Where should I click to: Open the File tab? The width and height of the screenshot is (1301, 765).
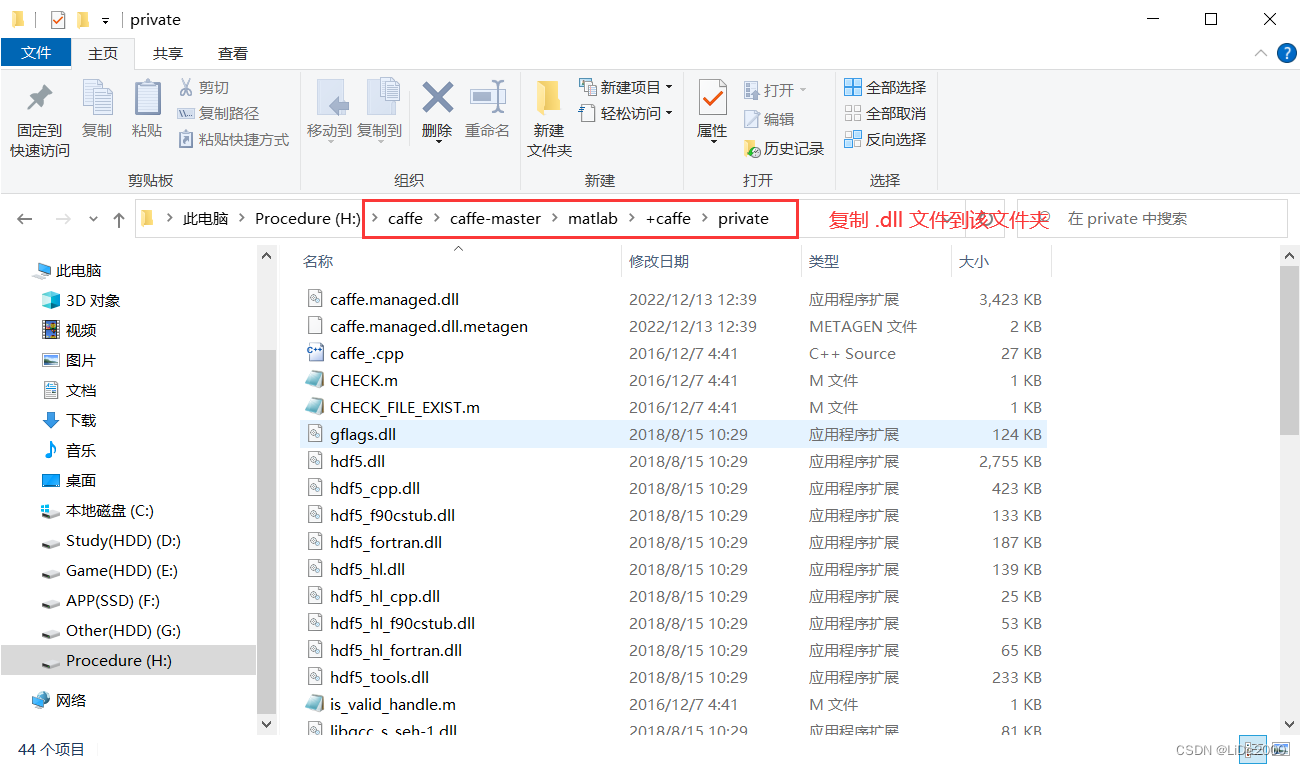36,53
